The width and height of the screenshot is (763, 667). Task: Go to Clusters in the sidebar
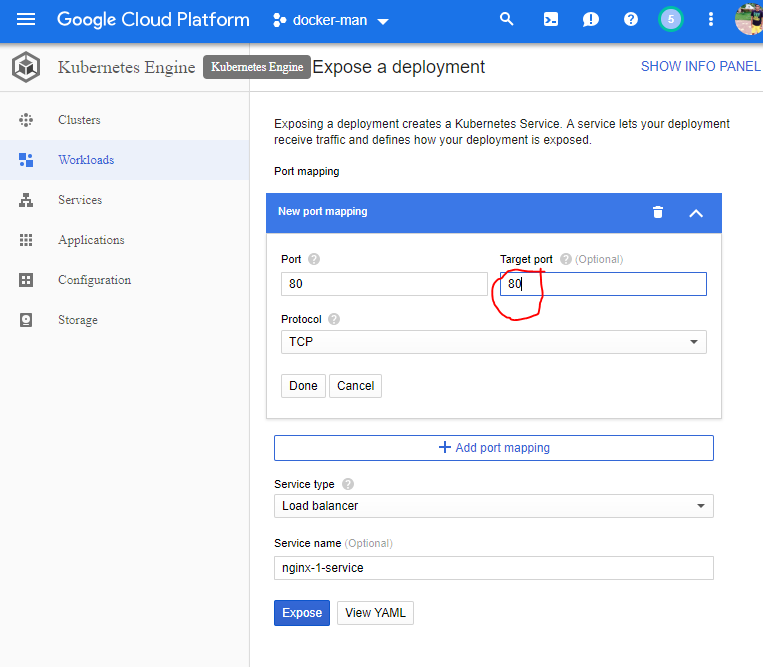pos(79,120)
